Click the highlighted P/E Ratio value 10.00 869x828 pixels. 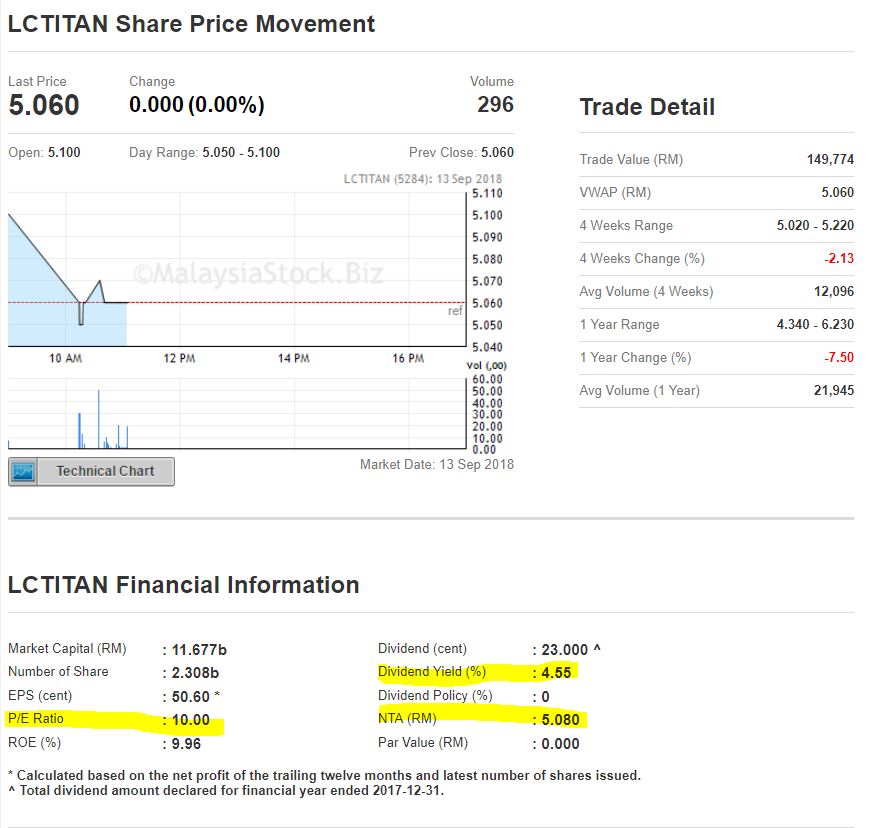tap(191, 720)
